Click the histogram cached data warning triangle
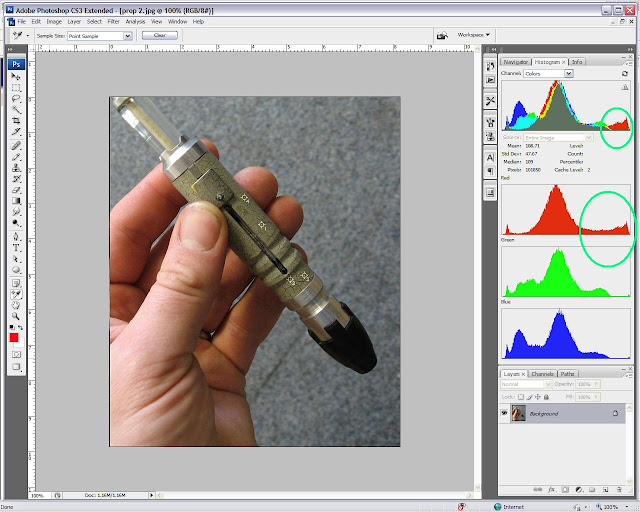This screenshot has width=640, height=512. 625,87
